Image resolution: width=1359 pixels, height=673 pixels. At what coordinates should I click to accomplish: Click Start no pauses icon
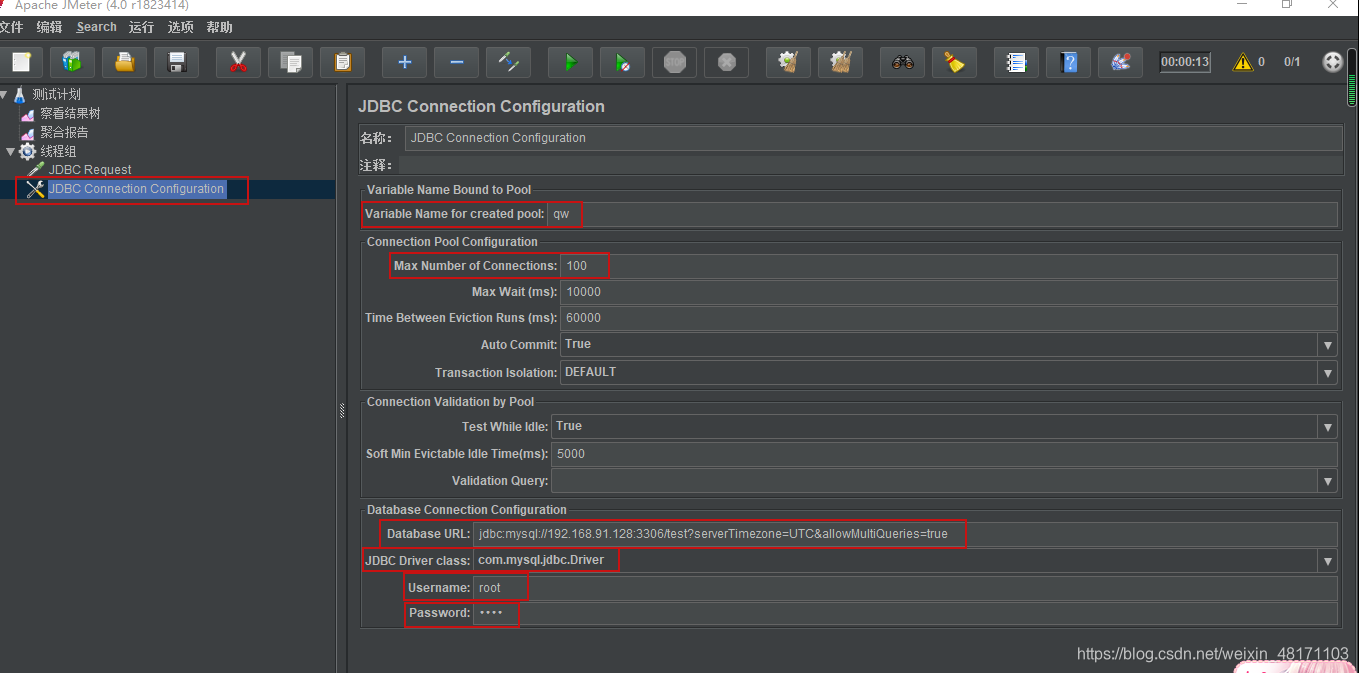[622, 62]
